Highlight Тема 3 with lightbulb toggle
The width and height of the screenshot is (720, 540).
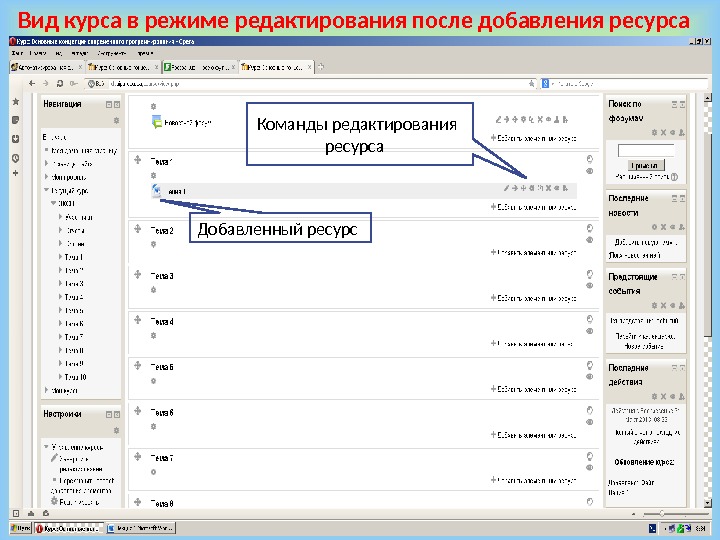pos(590,274)
